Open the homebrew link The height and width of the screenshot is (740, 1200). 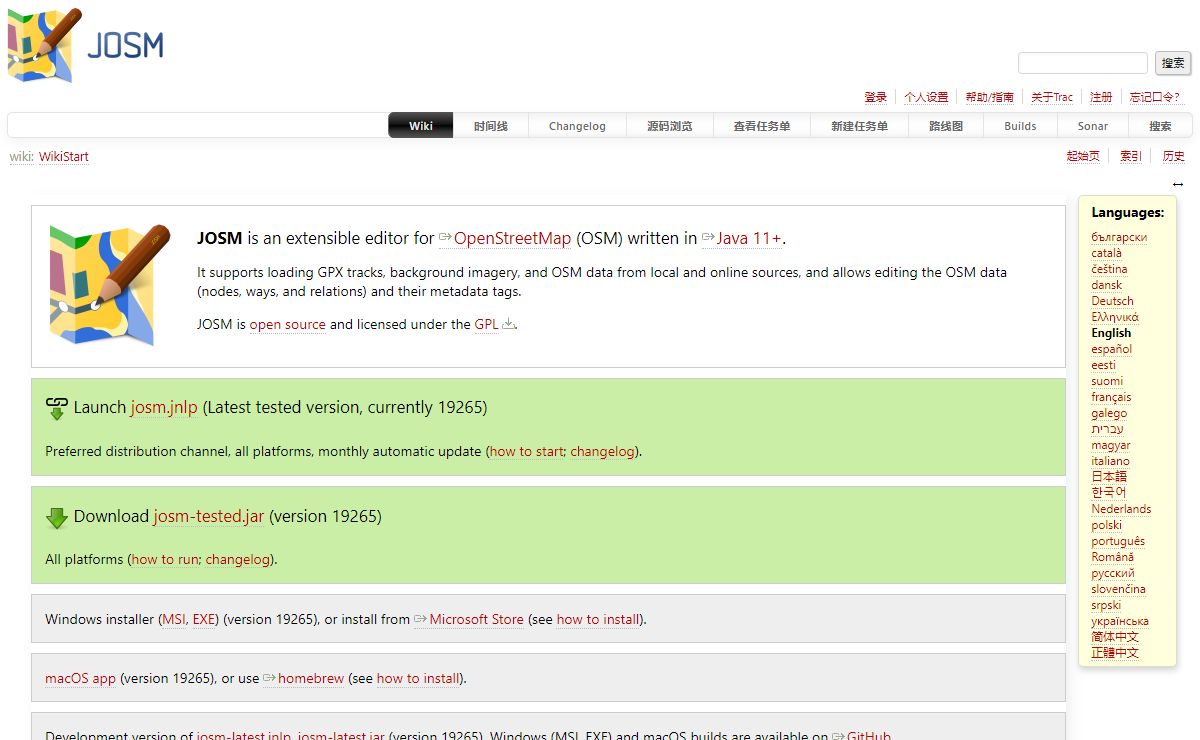coord(304,678)
